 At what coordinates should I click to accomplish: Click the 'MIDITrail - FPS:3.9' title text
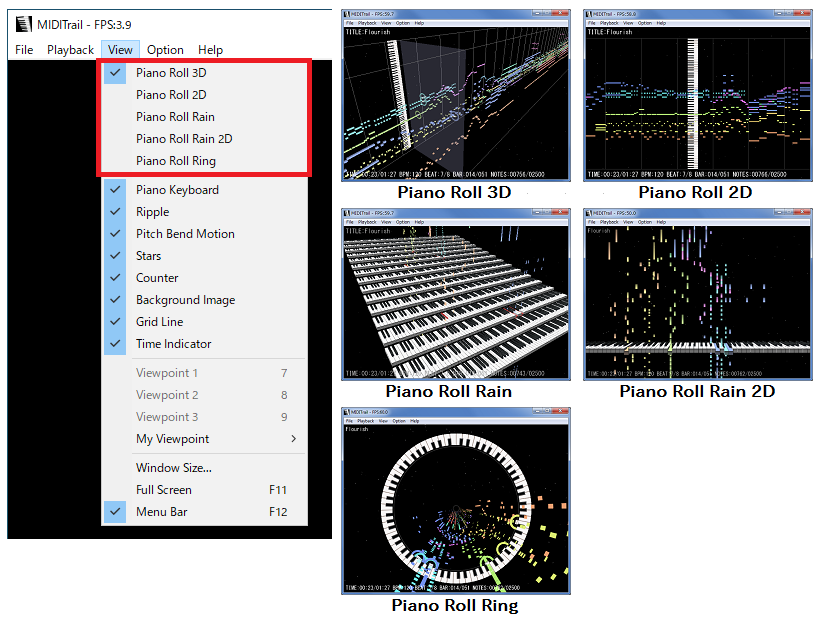pyautogui.click(x=84, y=25)
